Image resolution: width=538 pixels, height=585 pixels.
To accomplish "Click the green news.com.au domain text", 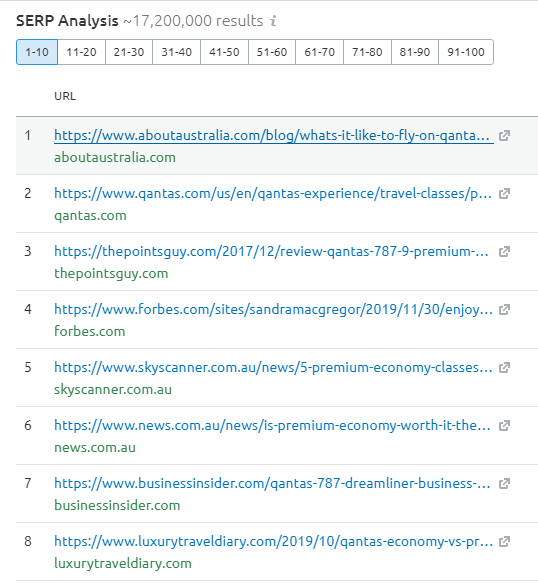I will 95,447.
